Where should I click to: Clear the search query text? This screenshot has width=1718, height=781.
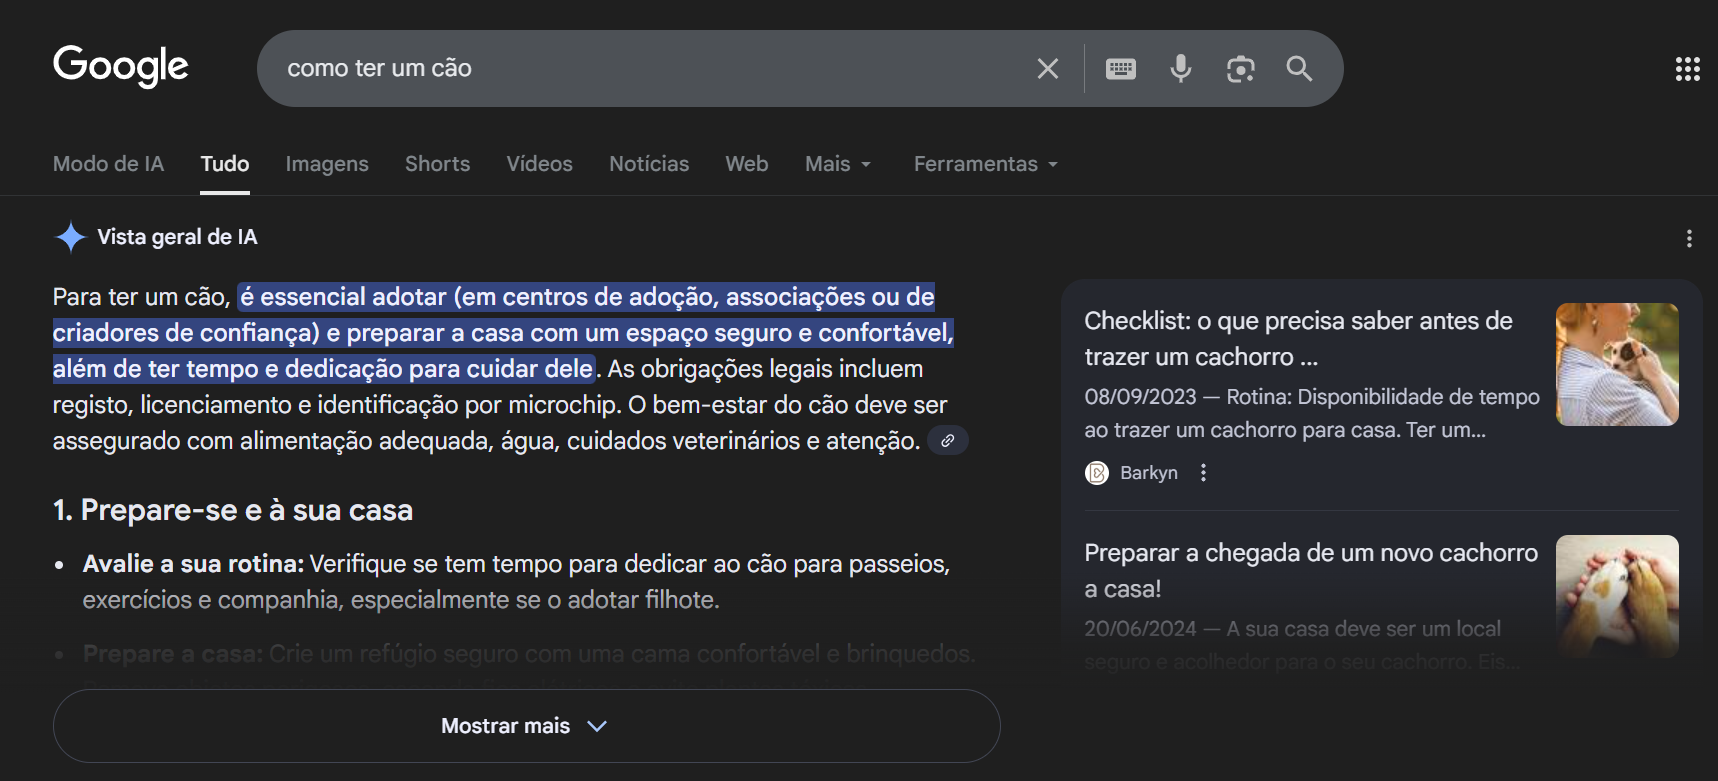coord(1047,69)
